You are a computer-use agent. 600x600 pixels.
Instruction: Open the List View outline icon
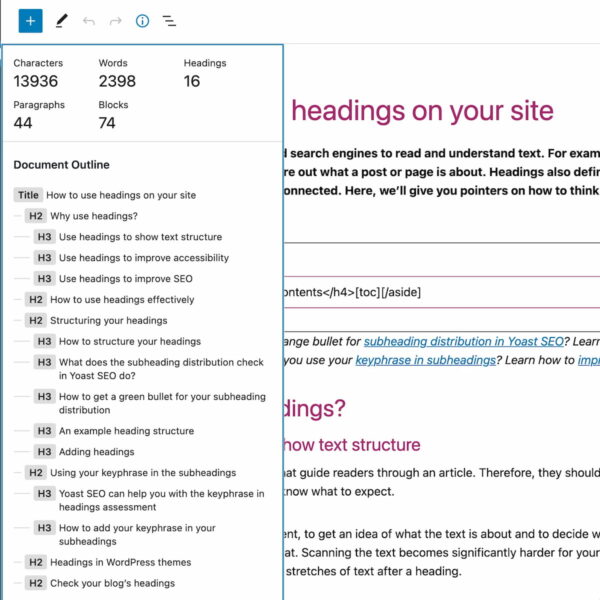point(169,21)
